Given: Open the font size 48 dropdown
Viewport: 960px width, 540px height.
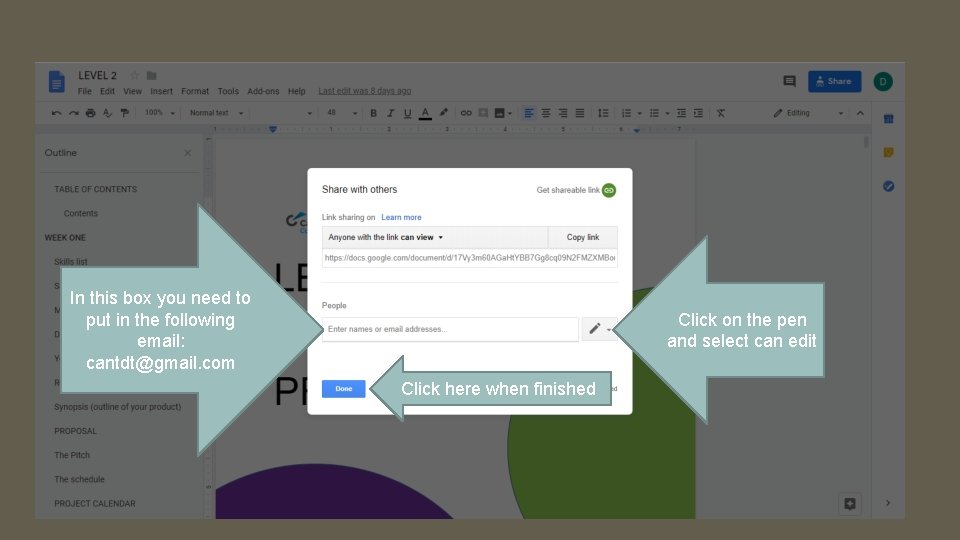Looking at the screenshot, I should [342, 113].
